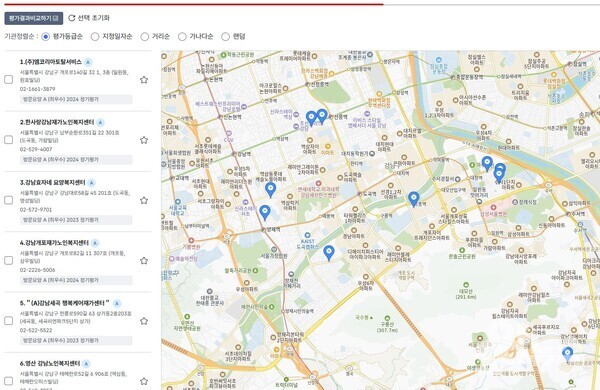Click 2023 정기평가 tag under 강남세곡 행복케어재가센터
The image size is (600, 390).
tap(76, 341)
